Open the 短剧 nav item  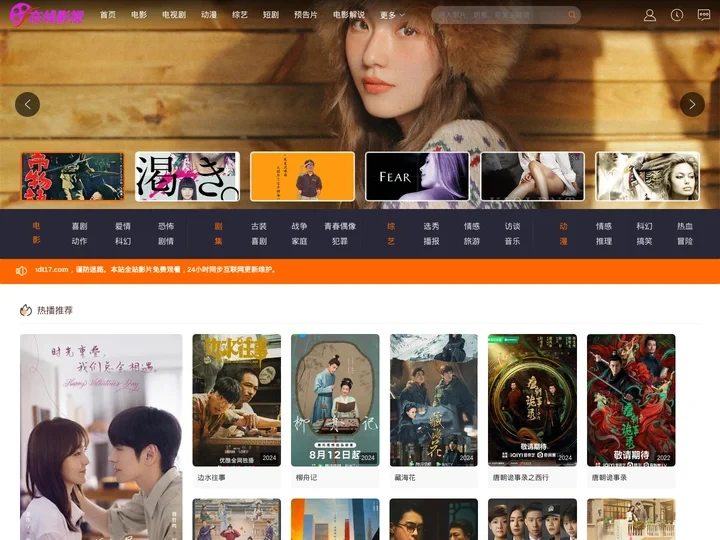(271, 15)
